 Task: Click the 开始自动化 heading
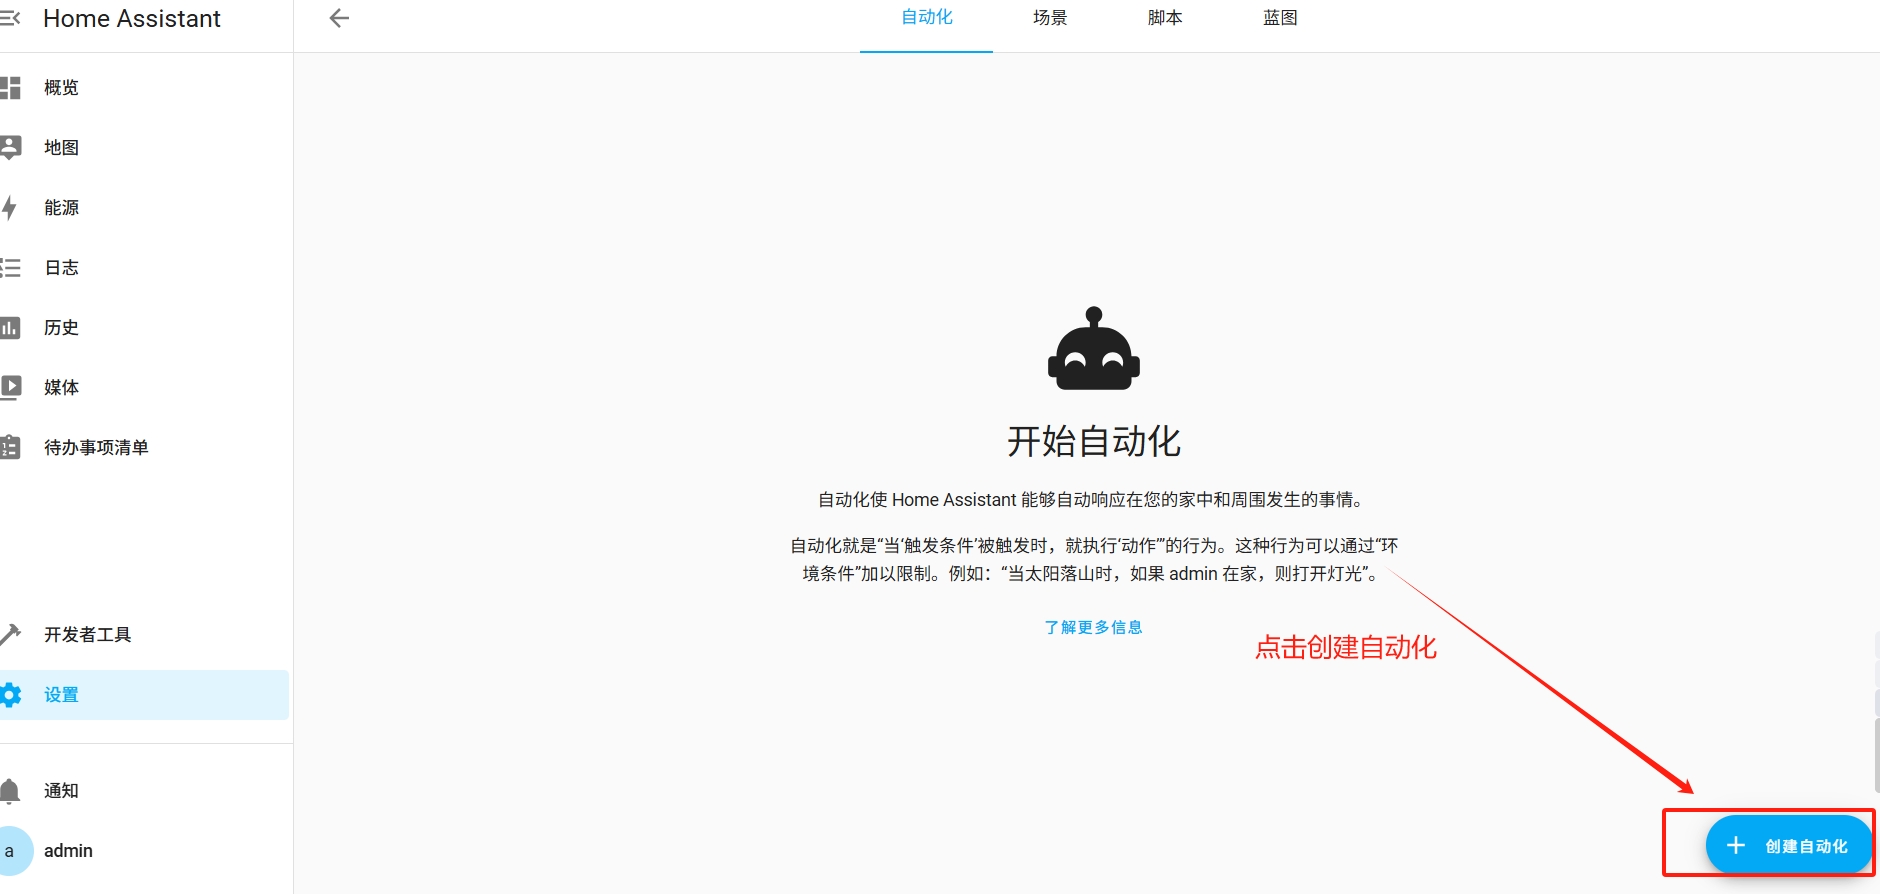click(1094, 441)
